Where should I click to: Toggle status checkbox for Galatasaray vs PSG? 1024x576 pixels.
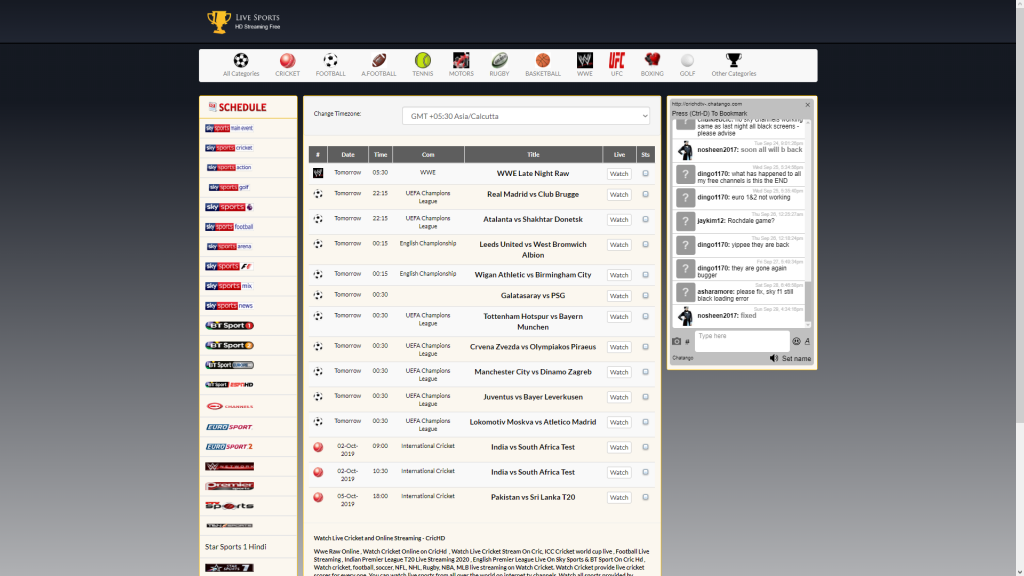pos(645,296)
